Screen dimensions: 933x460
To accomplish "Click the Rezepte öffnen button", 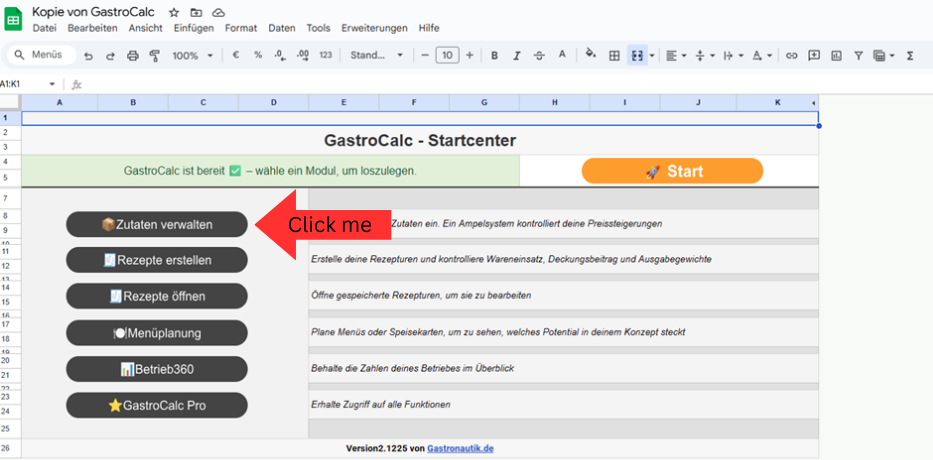I will click(156, 296).
